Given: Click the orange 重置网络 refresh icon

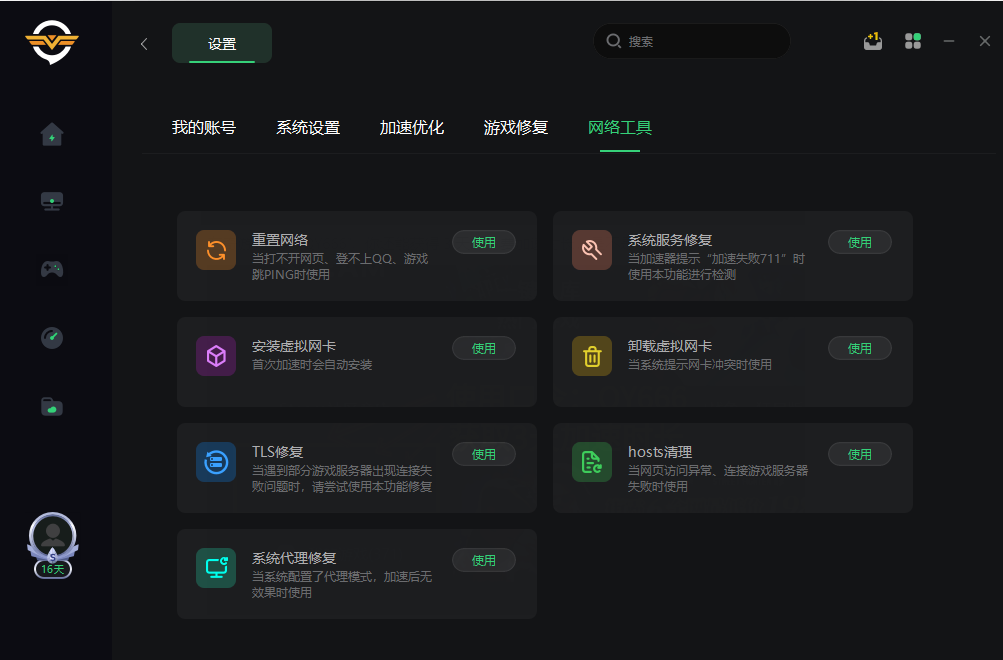Looking at the screenshot, I should [x=216, y=250].
